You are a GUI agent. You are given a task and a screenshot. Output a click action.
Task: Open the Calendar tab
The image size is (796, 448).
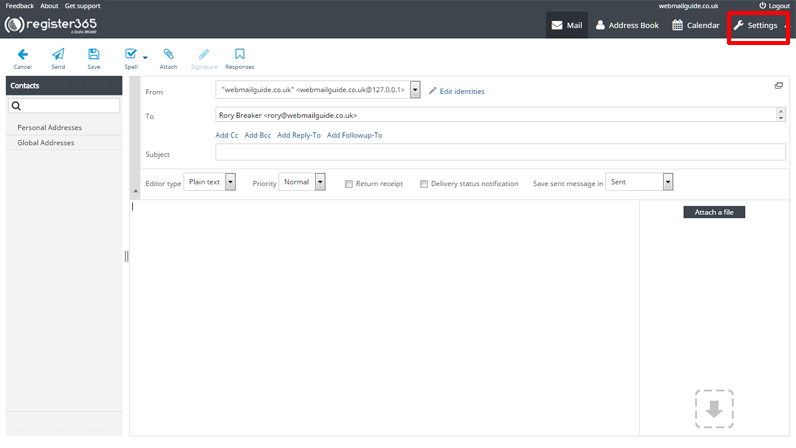[695, 25]
